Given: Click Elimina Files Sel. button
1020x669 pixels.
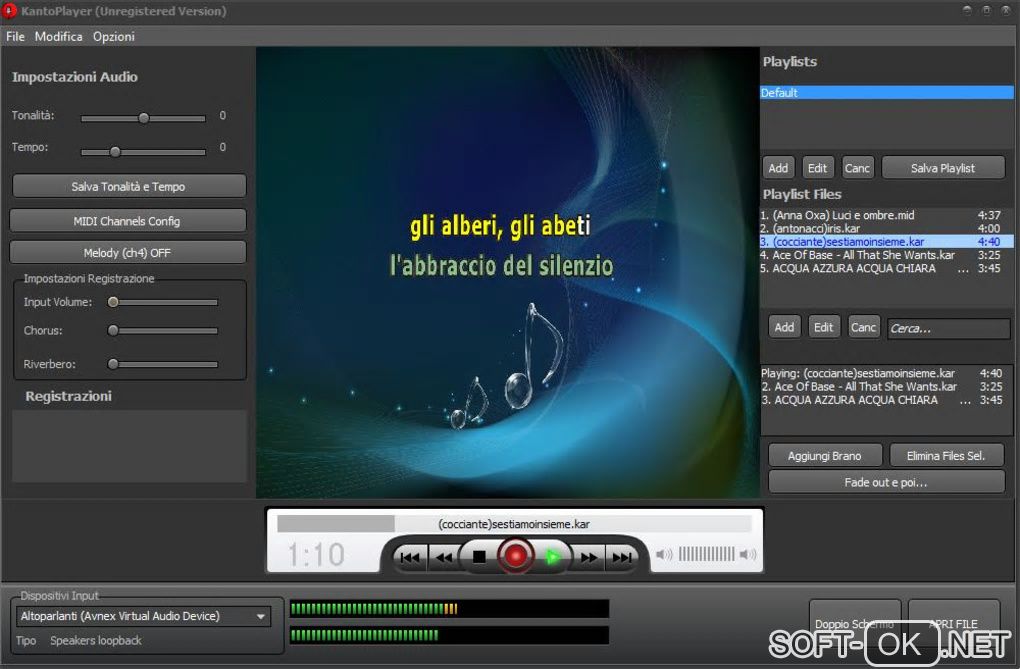Looking at the screenshot, I should pos(946,456).
